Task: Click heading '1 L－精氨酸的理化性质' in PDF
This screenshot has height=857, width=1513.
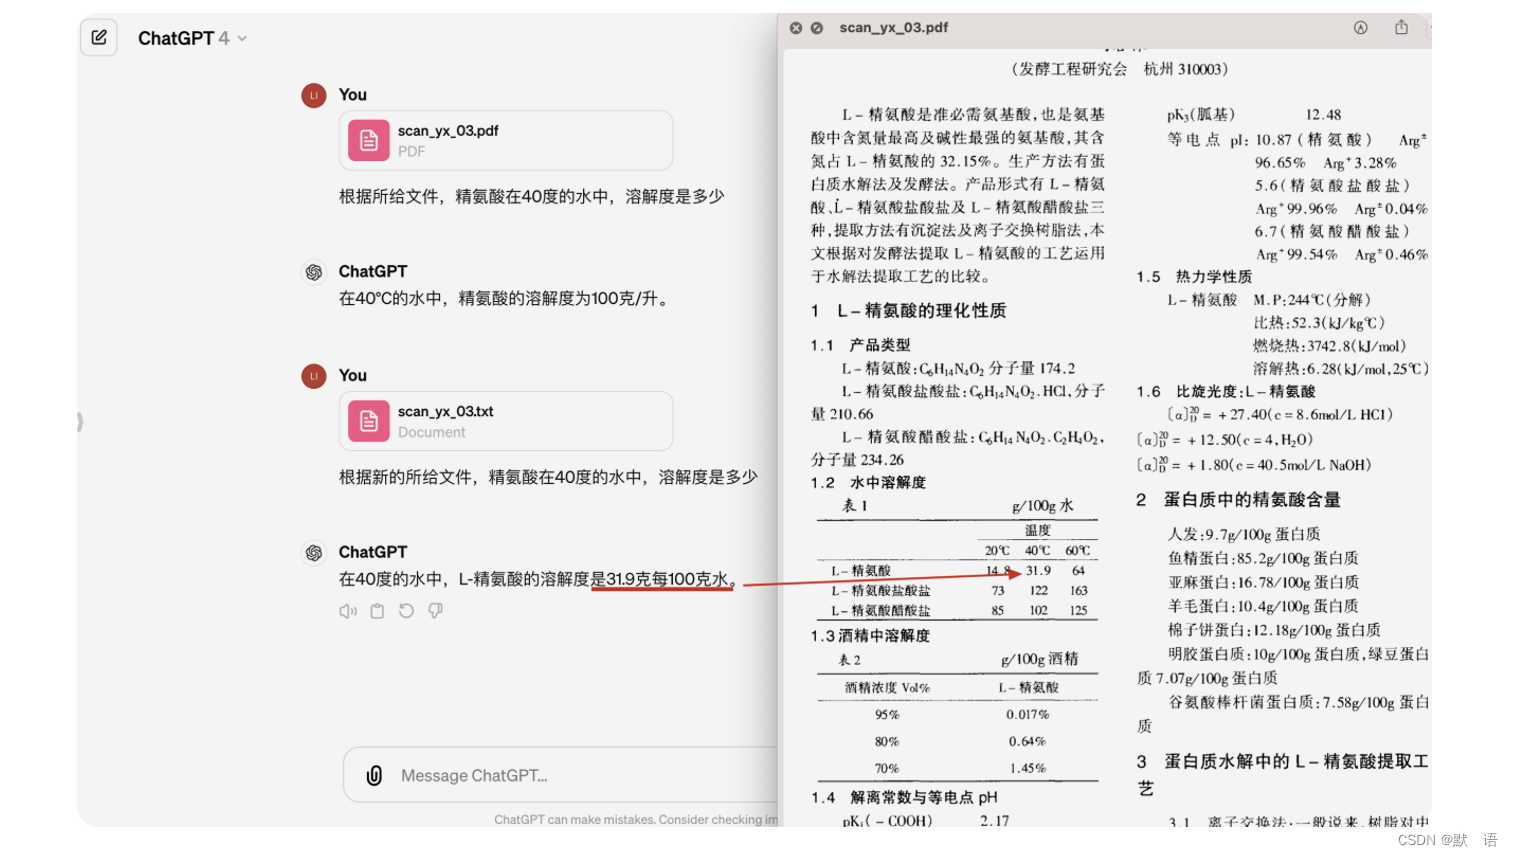Action: coord(909,311)
